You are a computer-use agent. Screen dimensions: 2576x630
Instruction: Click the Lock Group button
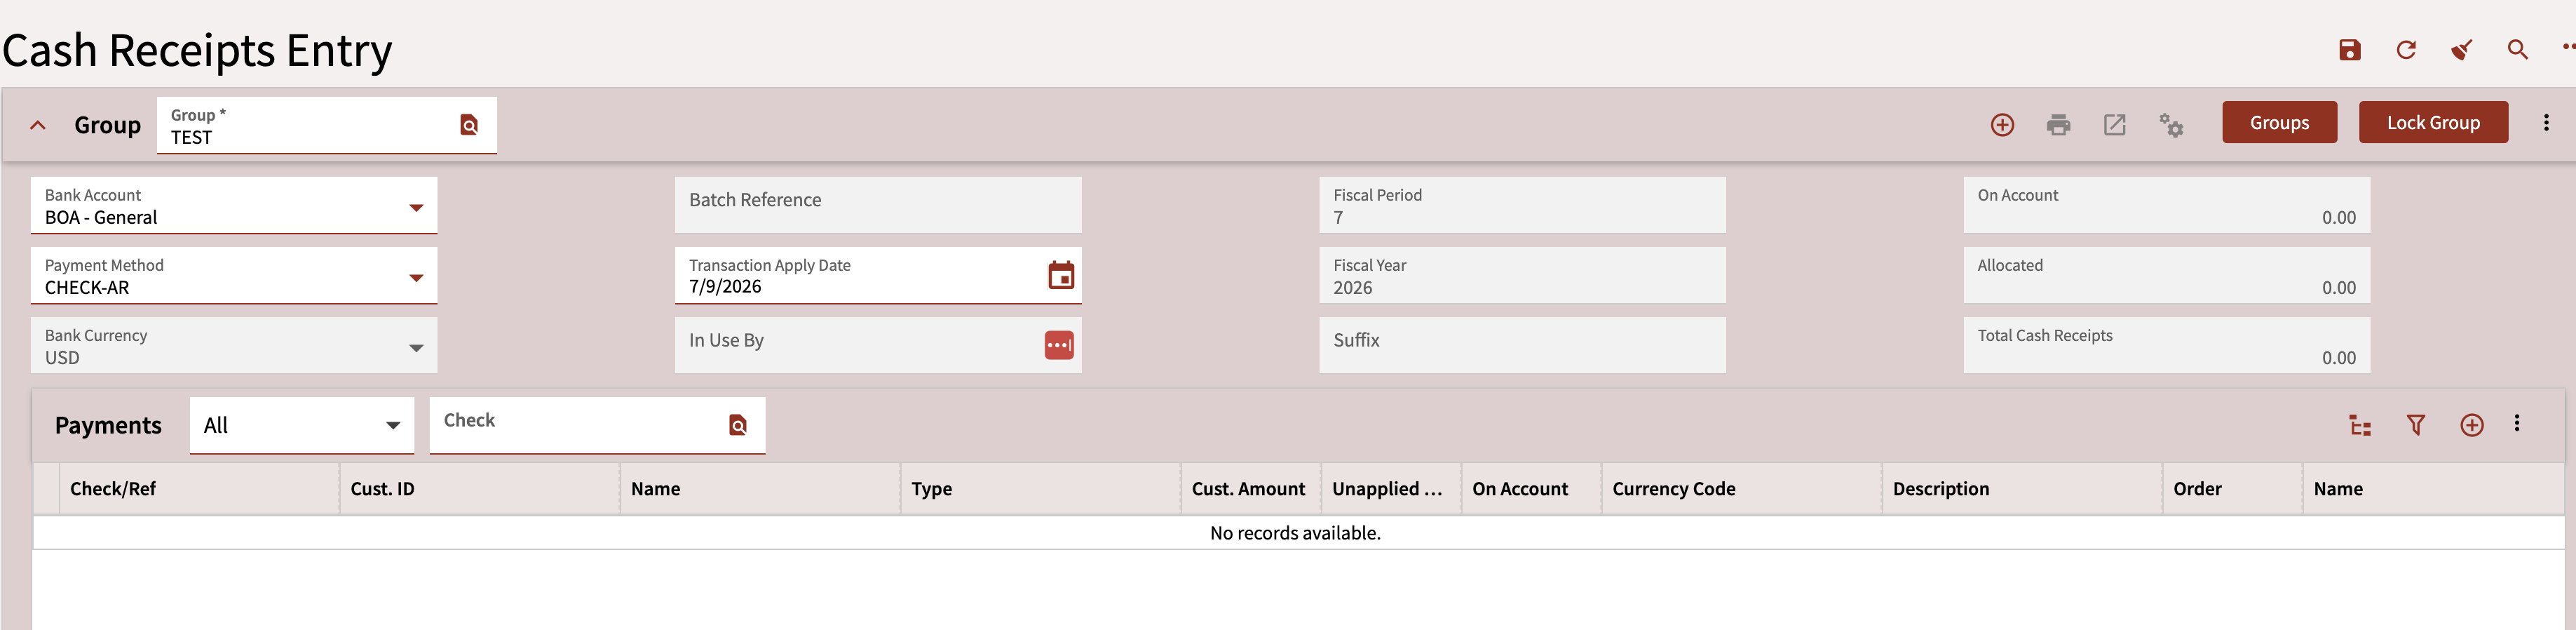coord(2433,122)
